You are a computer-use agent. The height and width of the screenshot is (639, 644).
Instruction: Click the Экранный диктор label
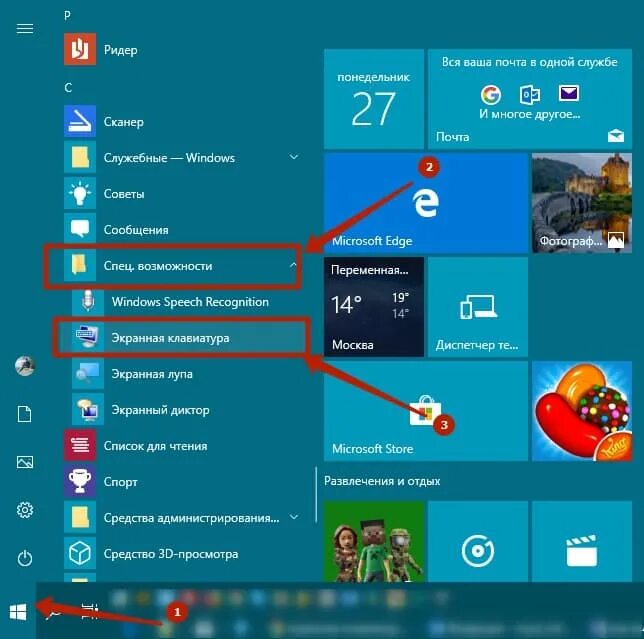click(161, 410)
